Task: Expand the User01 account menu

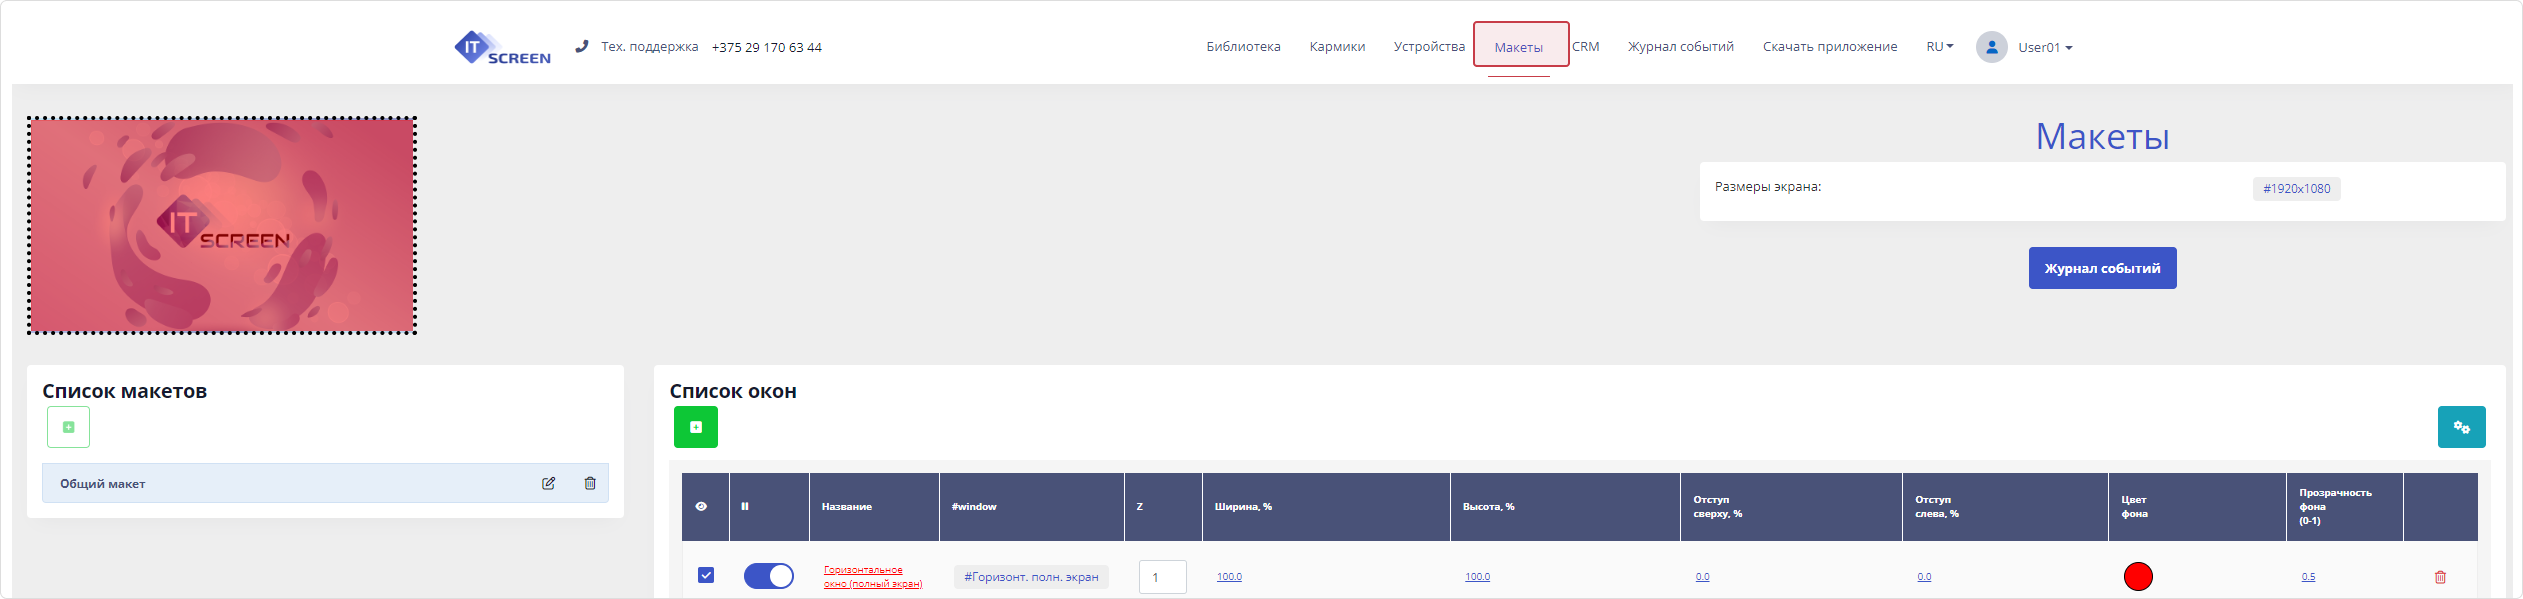Action: pyautogui.click(x=2045, y=47)
